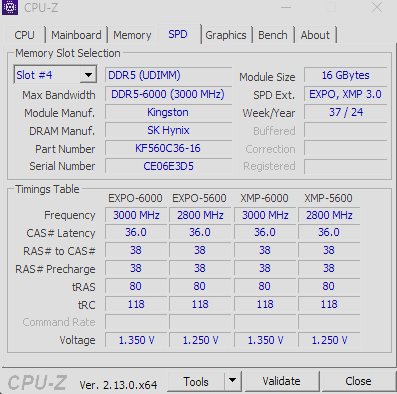Click the SK Hynix DRAM manufacturer value
Image resolution: width=397 pixels, height=394 pixels.
(x=168, y=130)
